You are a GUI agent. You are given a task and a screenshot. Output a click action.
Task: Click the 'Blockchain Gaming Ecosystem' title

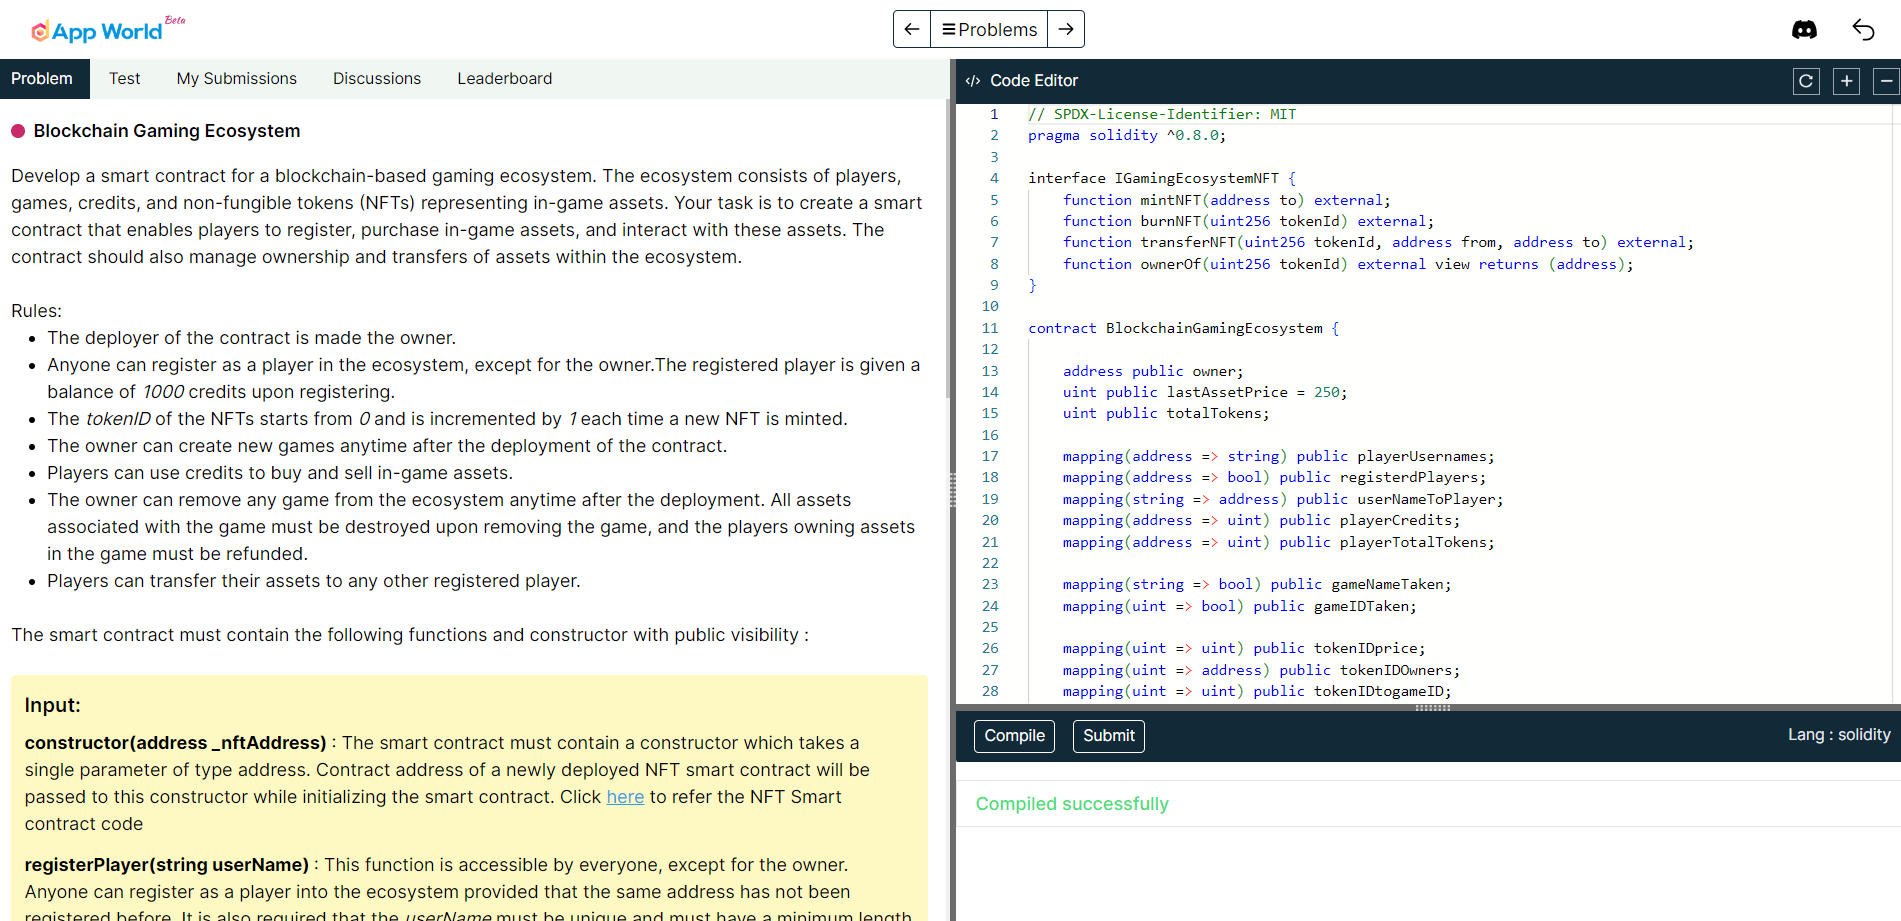[167, 131]
